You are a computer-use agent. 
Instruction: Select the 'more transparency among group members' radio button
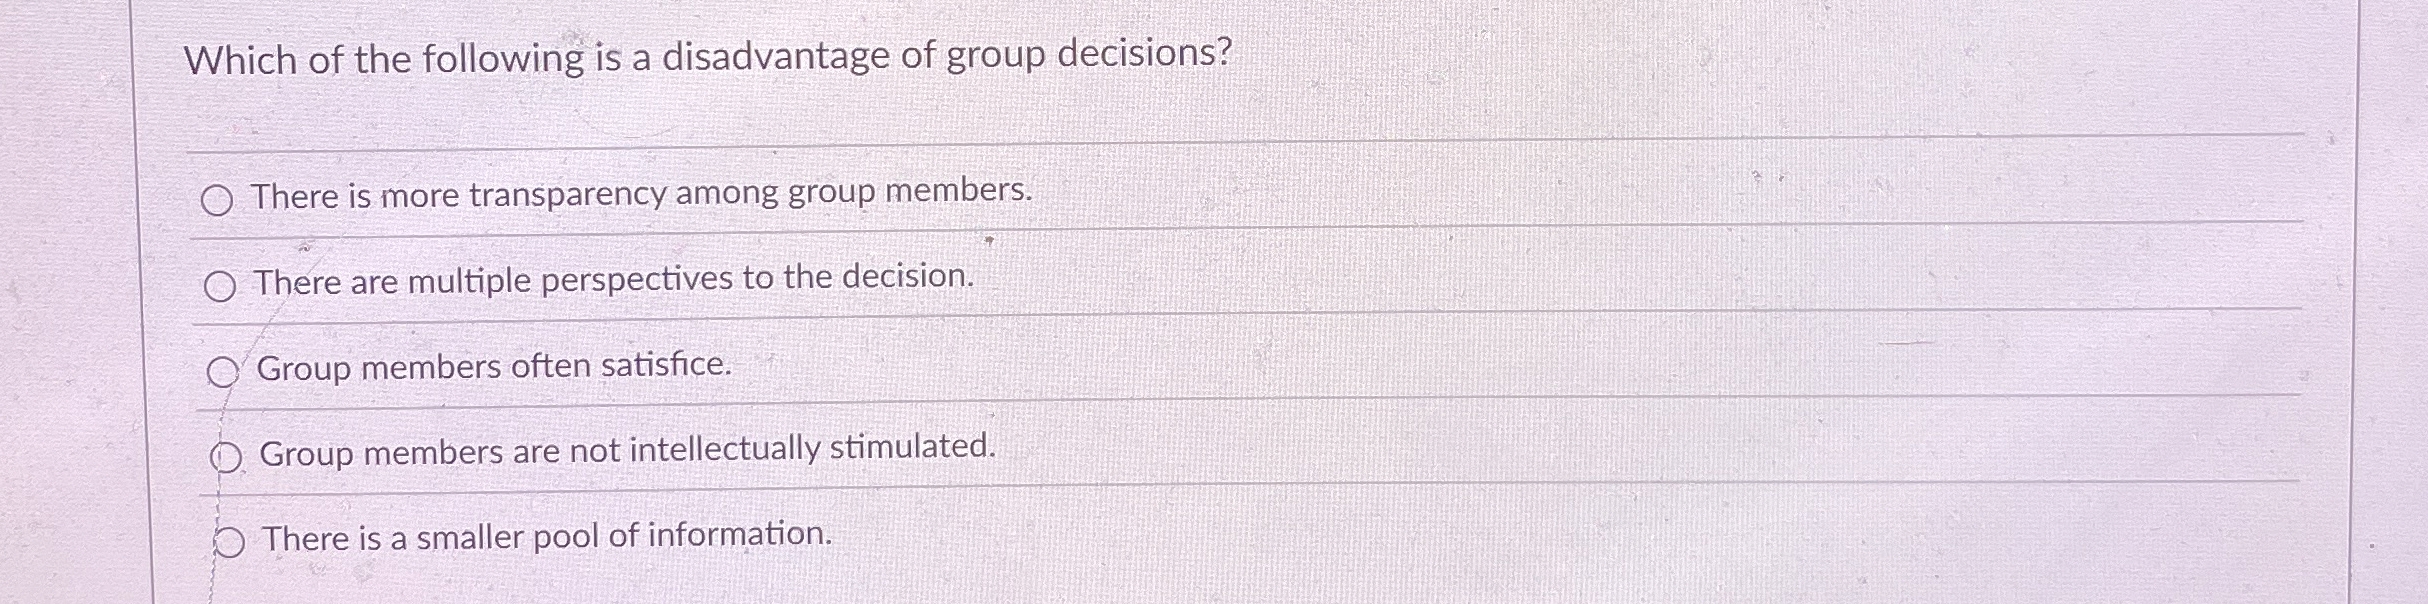coord(217,202)
